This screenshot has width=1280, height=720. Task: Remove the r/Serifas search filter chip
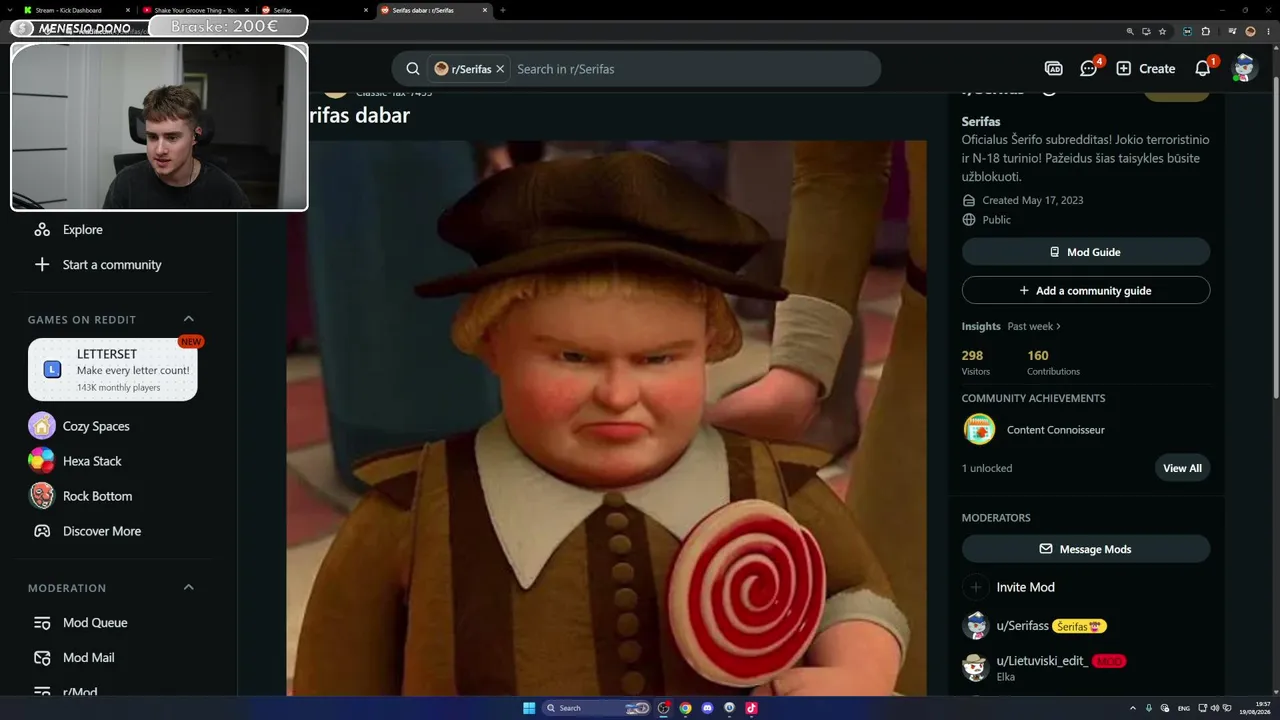click(x=500, y=69)
